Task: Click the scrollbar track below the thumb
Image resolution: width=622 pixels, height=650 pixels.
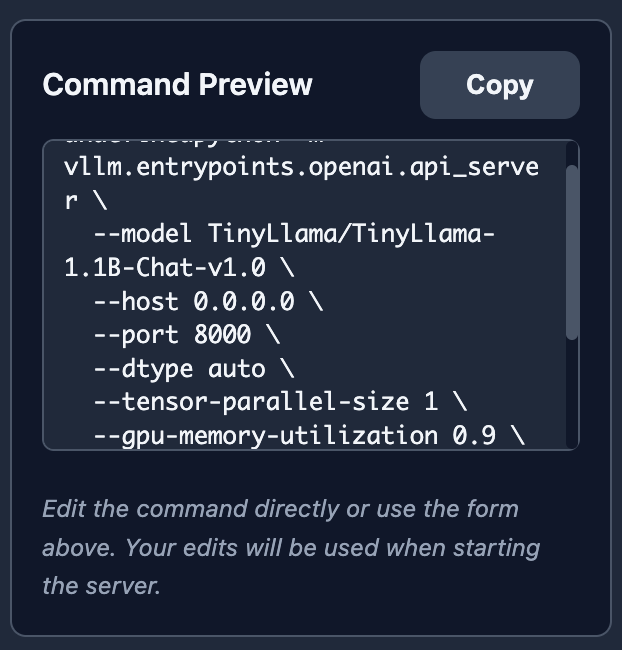Action: point(572,395)
